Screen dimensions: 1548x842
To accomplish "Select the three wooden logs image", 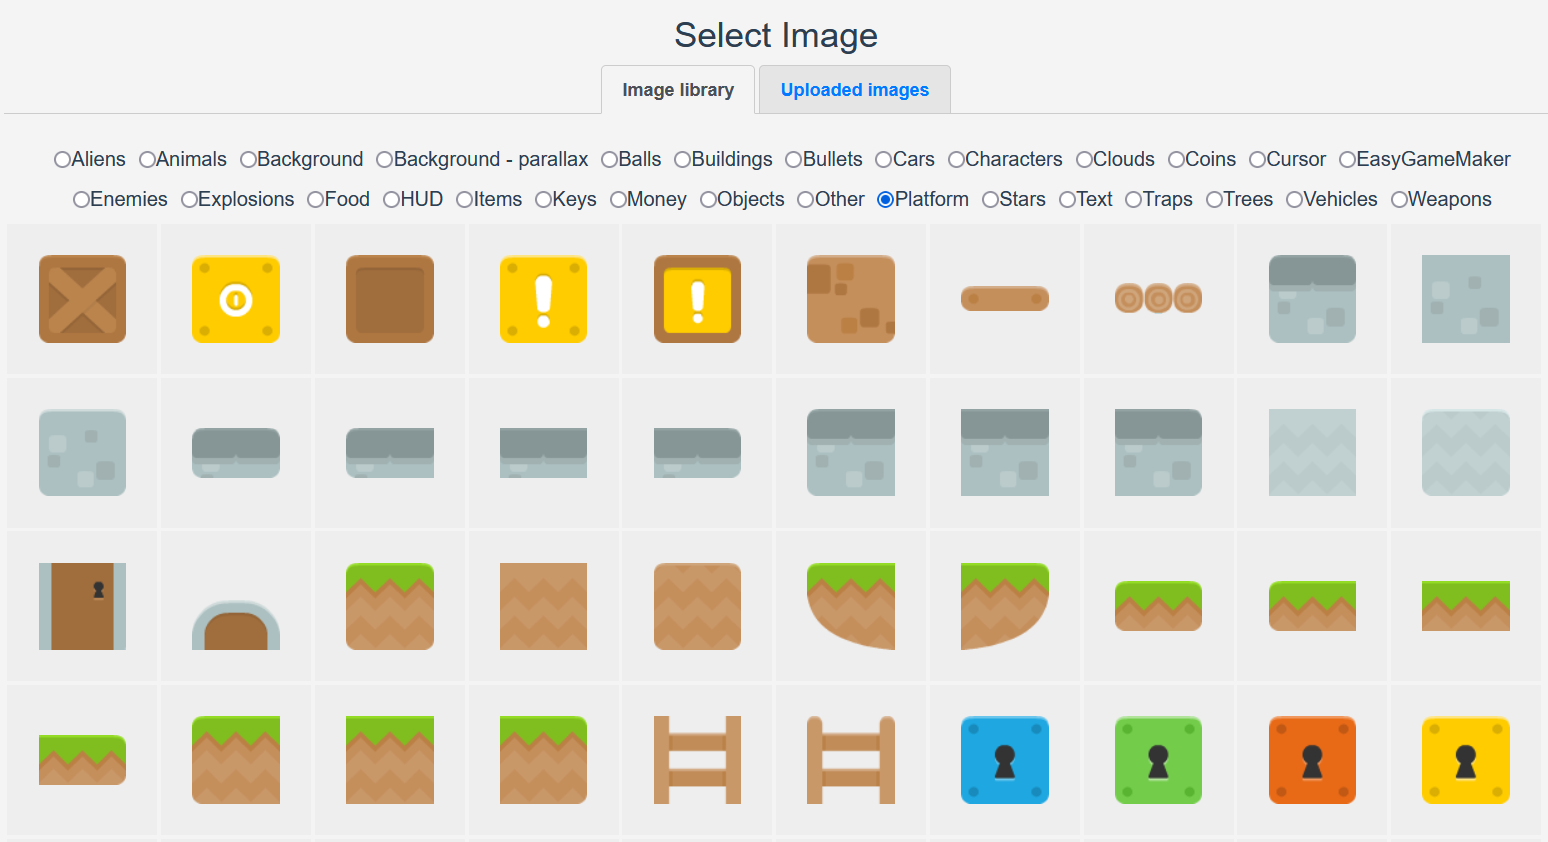I will click(1158, 298).
